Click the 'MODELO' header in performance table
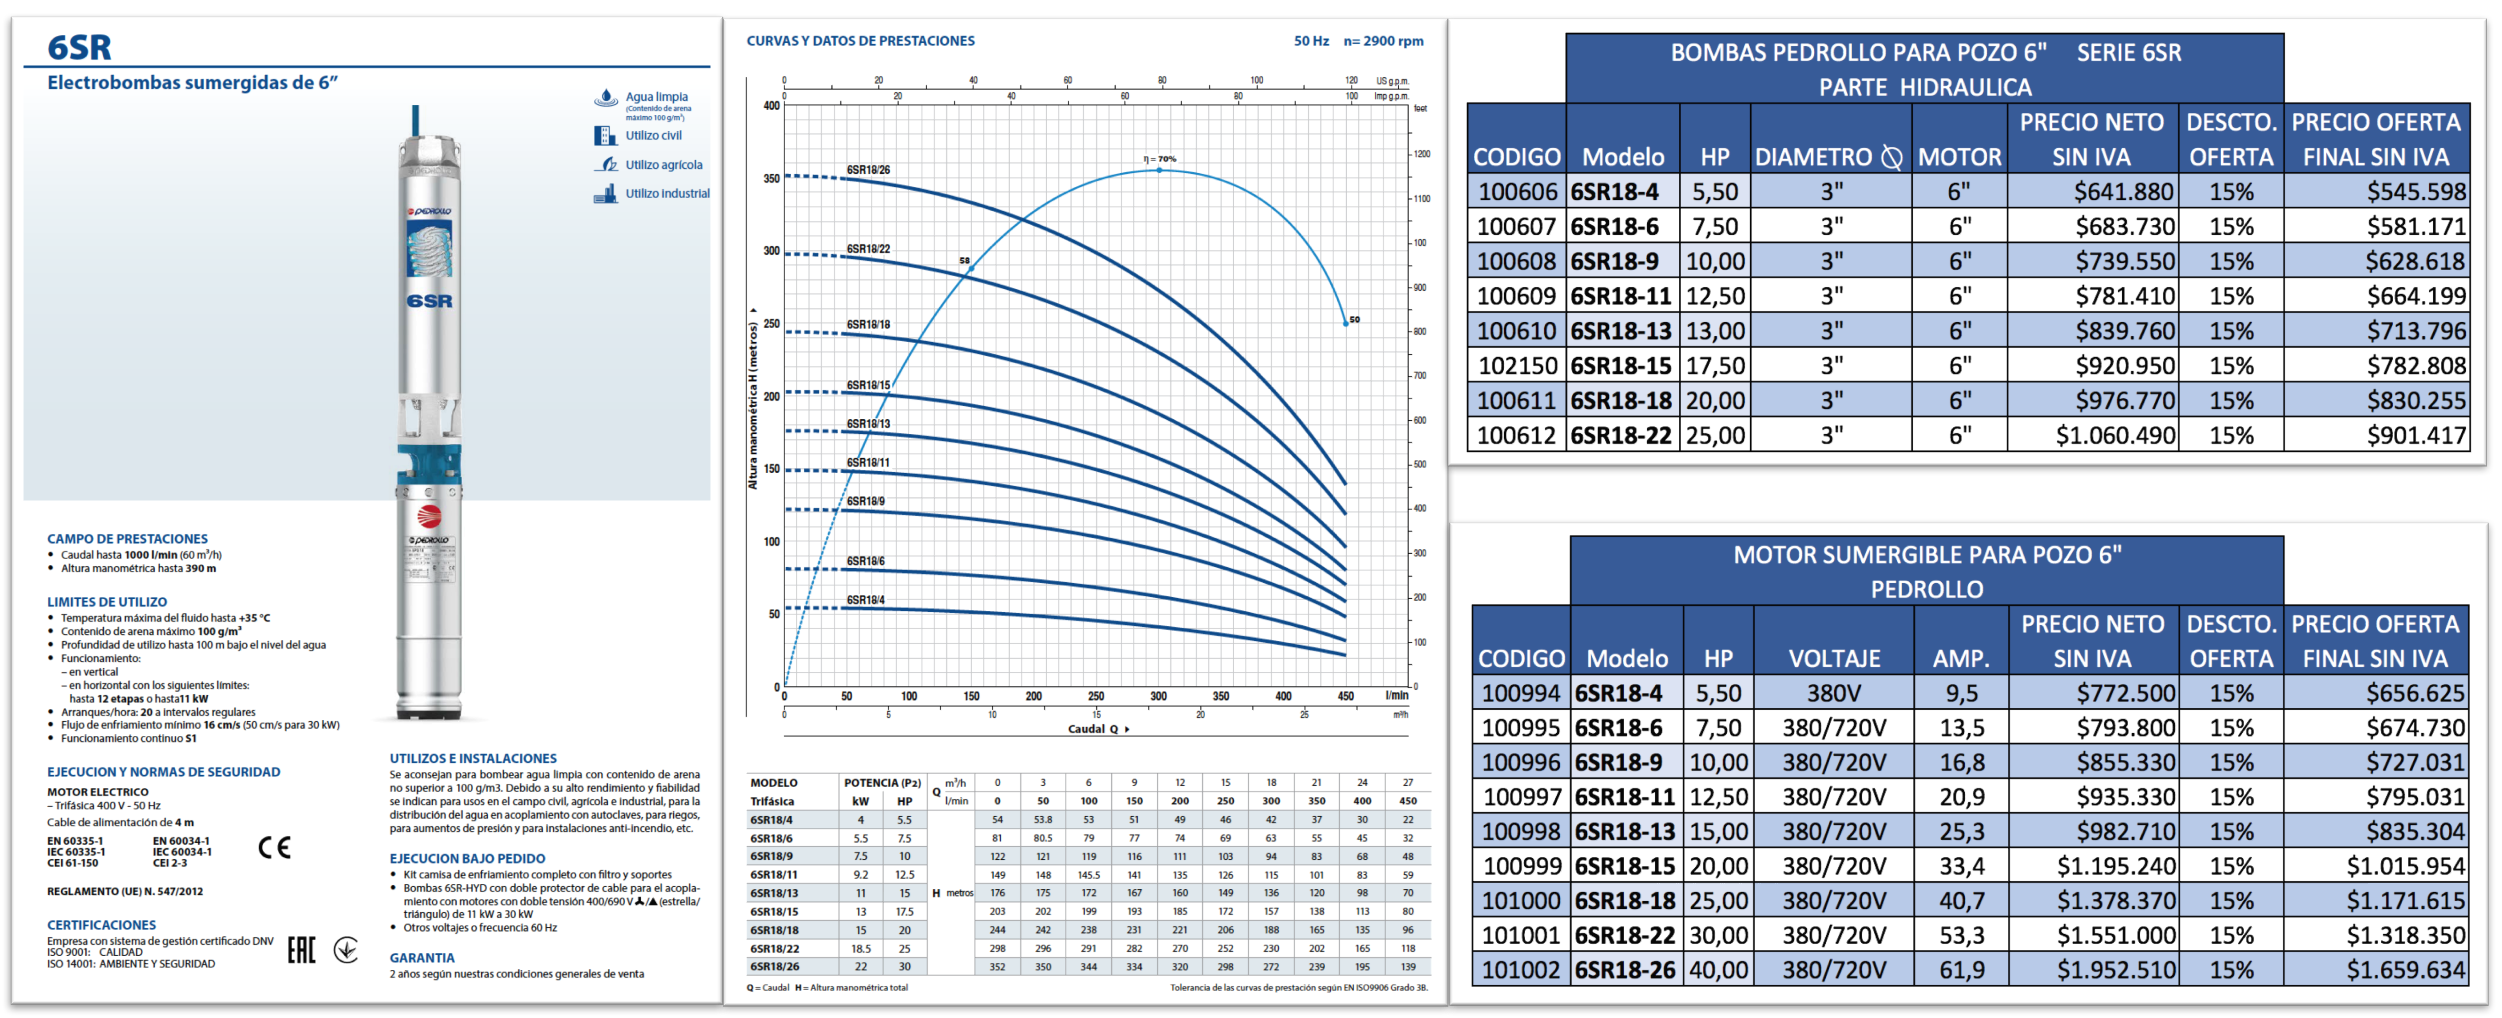The width and height of the screenshot is (2502, 1018). 774,783
